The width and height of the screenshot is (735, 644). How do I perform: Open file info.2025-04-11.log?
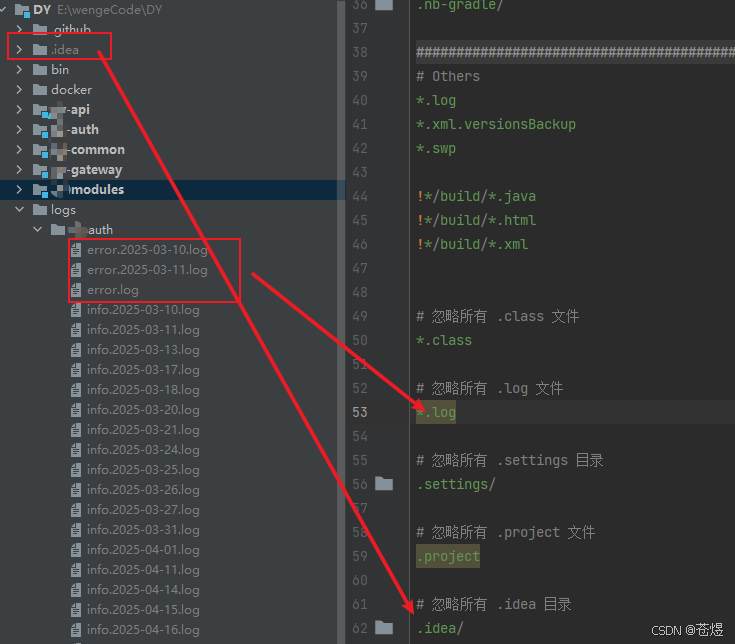(143, 570)
